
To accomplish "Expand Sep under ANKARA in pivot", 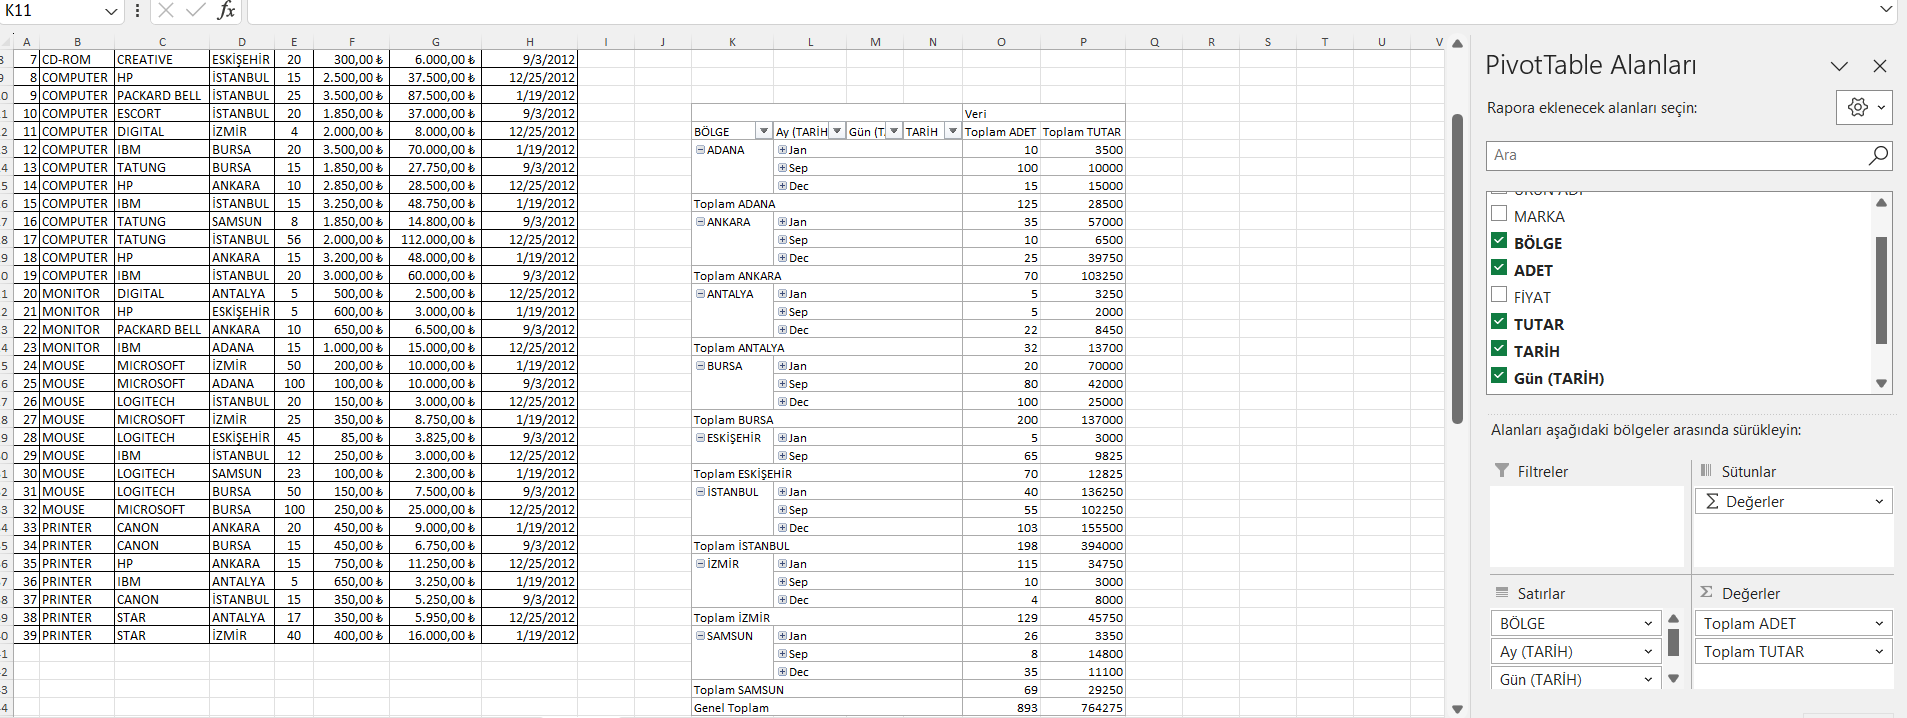I will [x=783, y=240].
